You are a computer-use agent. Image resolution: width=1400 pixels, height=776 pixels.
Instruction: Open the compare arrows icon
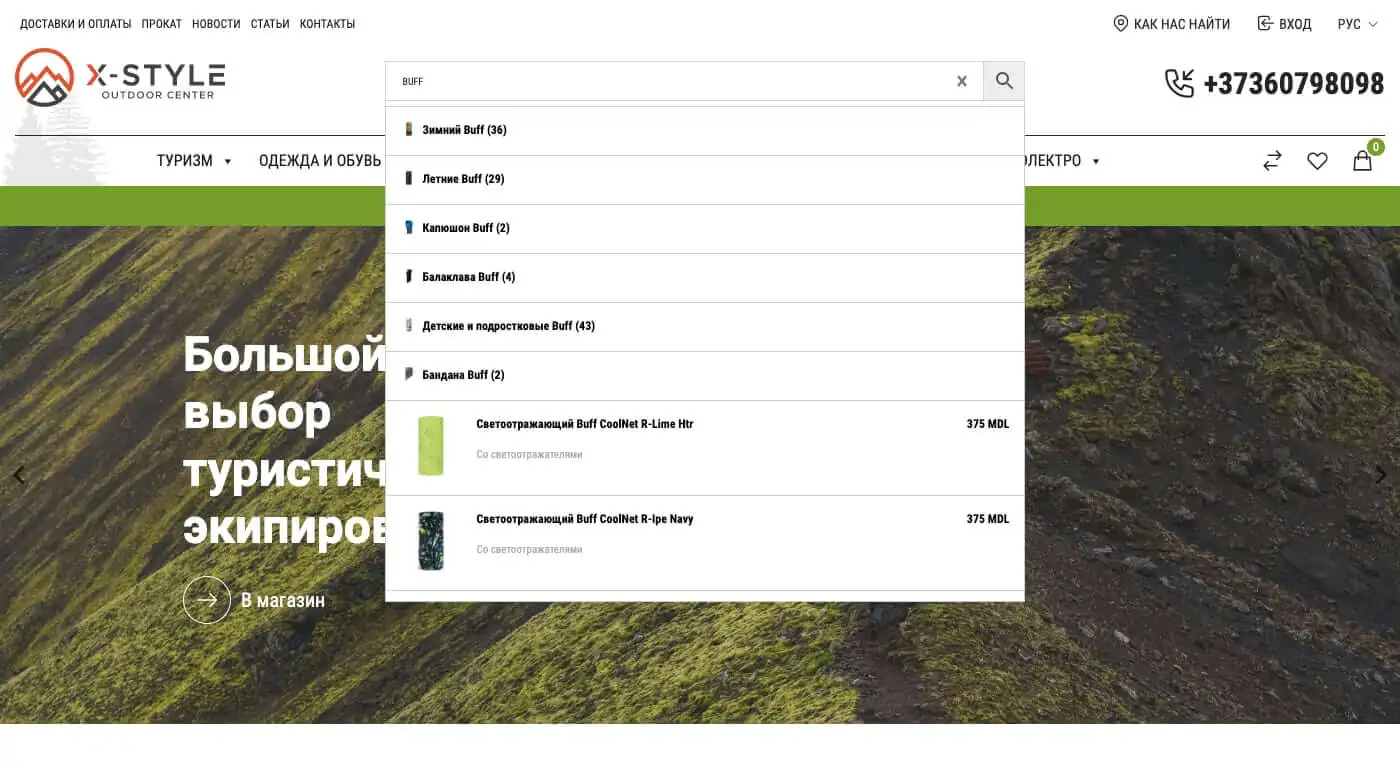point(1272,160)
